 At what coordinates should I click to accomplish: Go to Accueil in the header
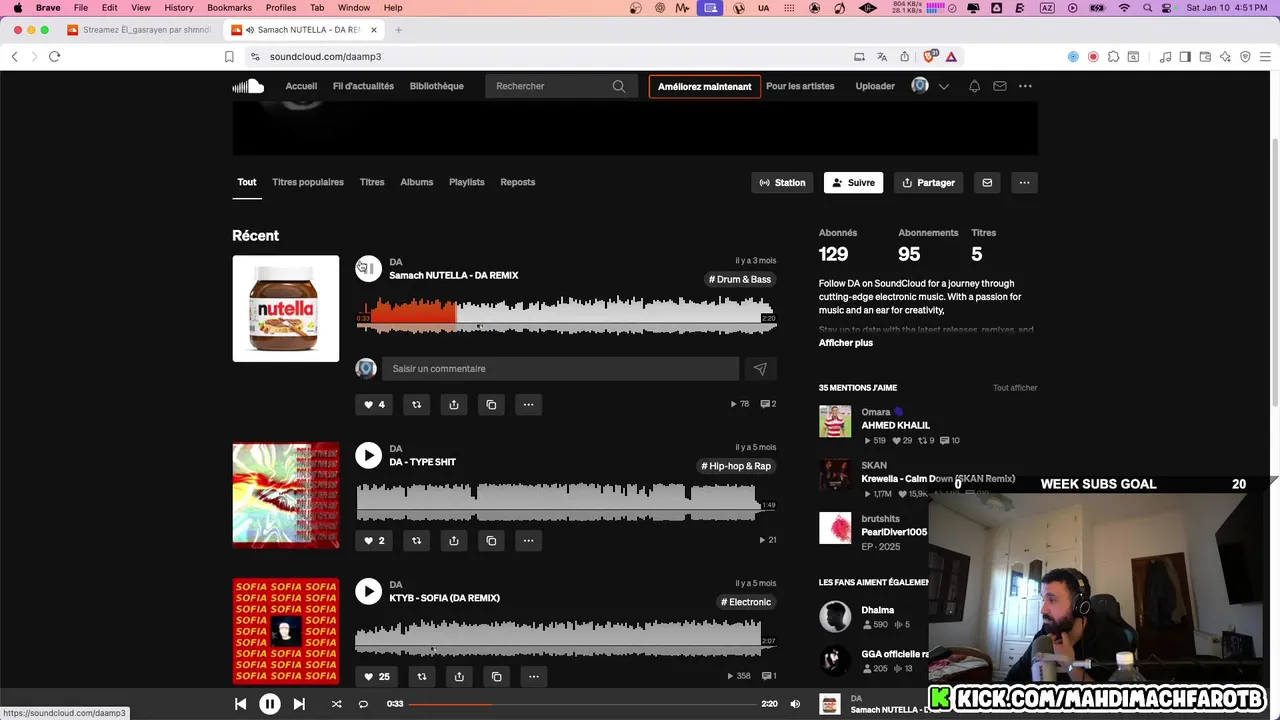point(301,86)
